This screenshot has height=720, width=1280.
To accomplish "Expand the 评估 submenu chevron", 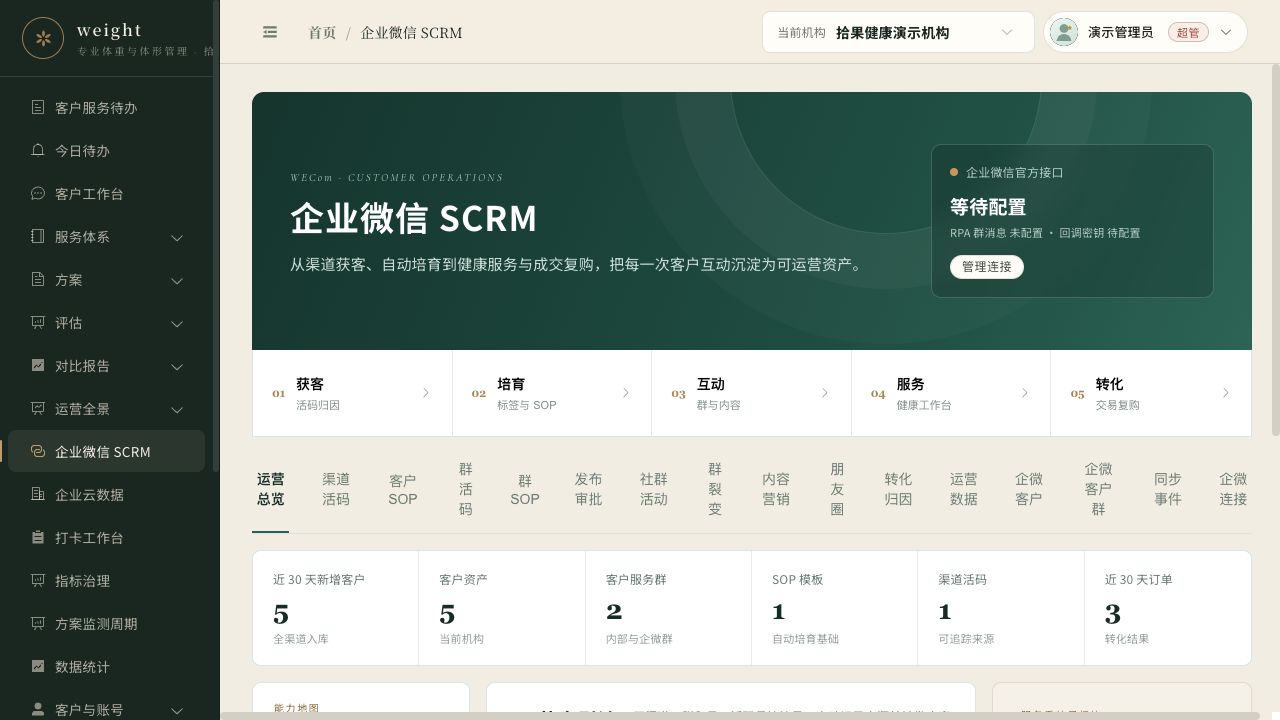I will (177, 323).
